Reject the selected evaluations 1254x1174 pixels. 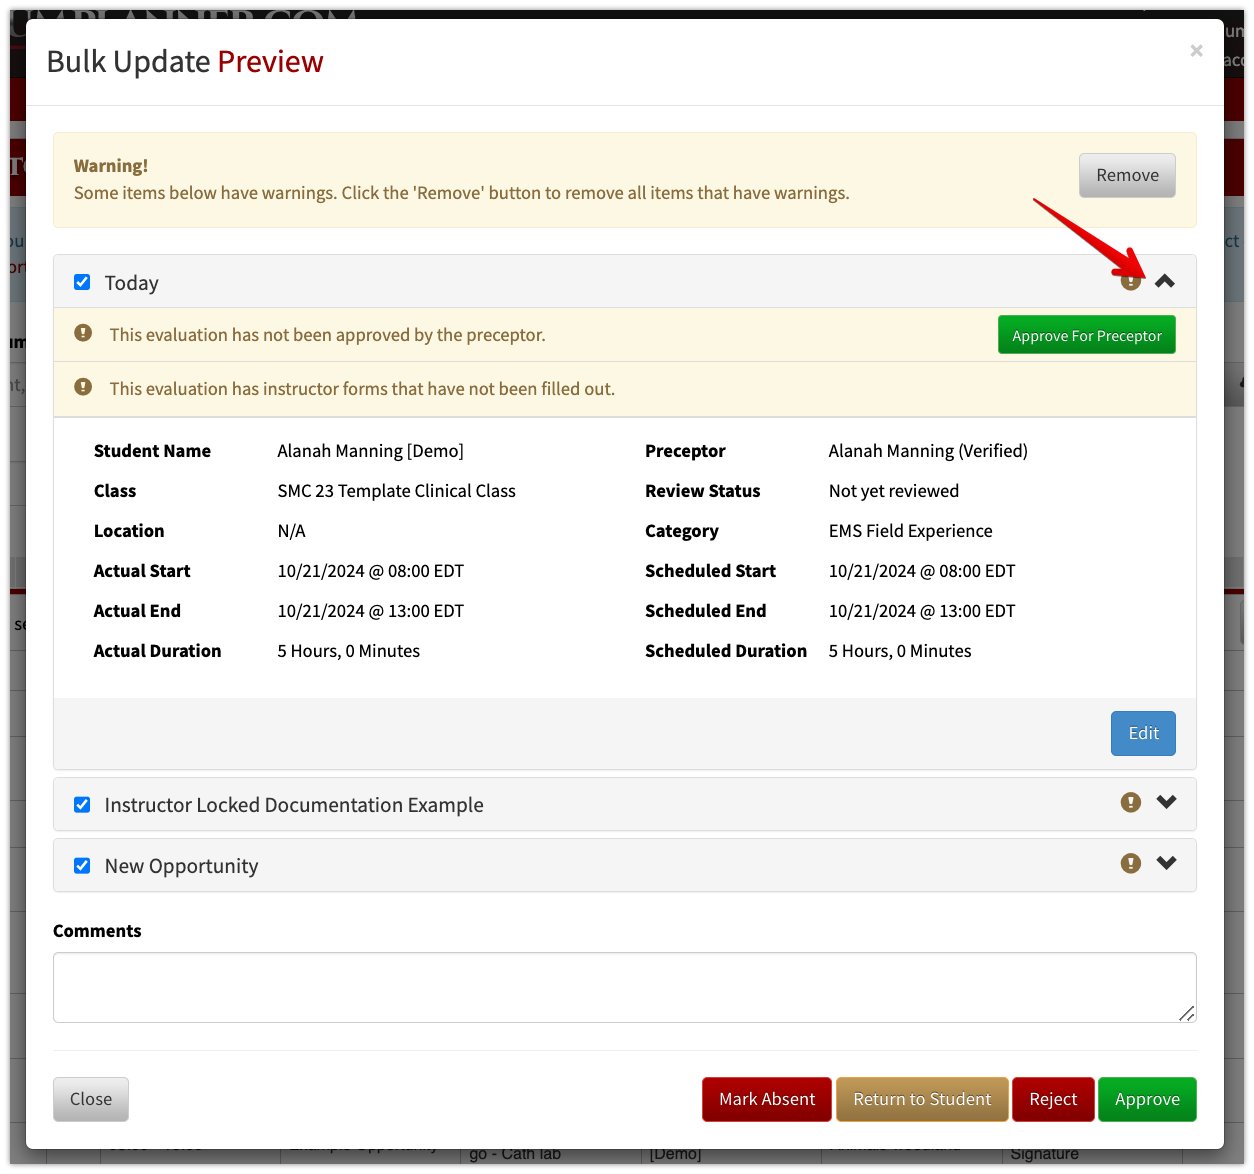pos(1053,1099)
